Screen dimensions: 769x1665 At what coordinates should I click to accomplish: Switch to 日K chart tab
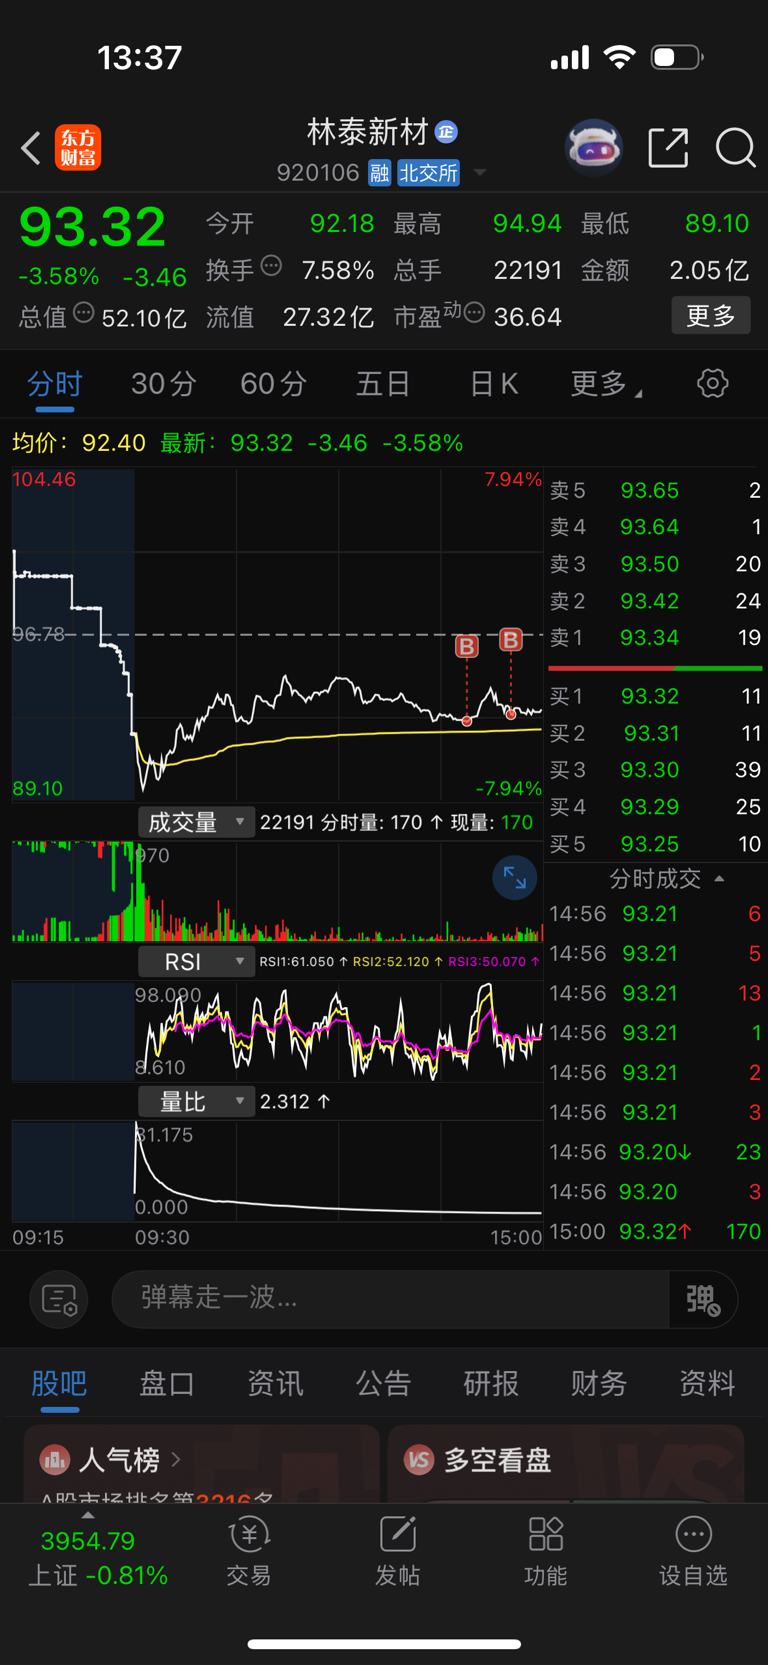(493, 383)
